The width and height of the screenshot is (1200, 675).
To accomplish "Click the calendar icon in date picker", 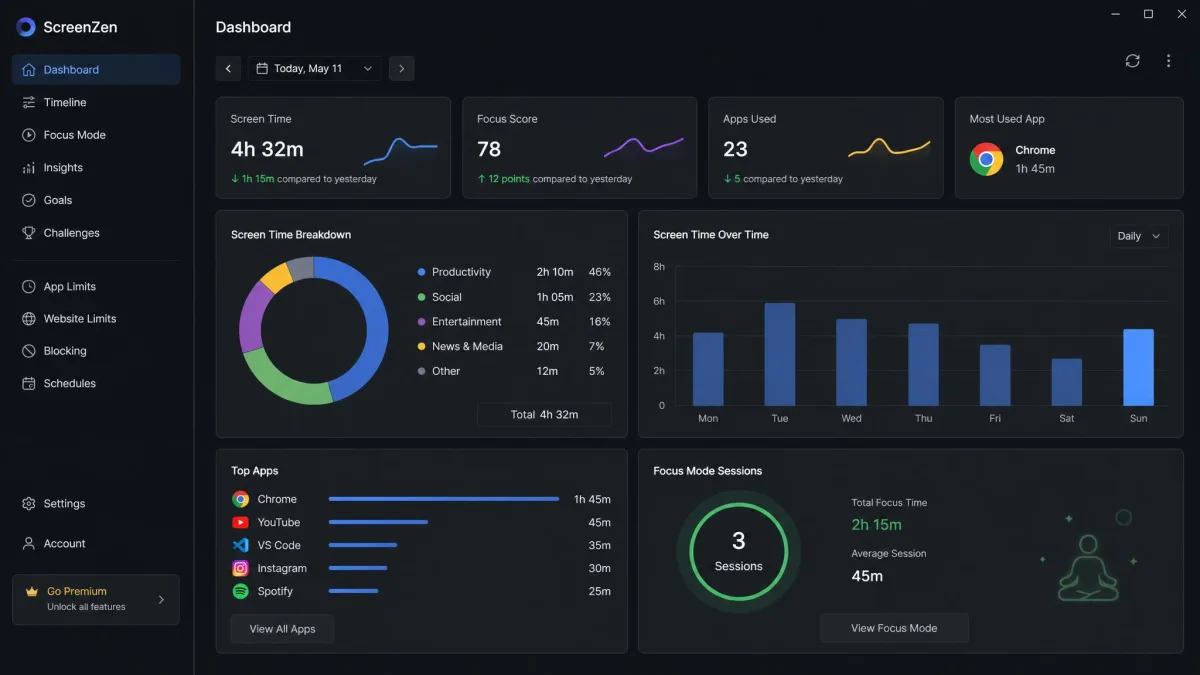I will pyautogui.click(x=262, y=69).
